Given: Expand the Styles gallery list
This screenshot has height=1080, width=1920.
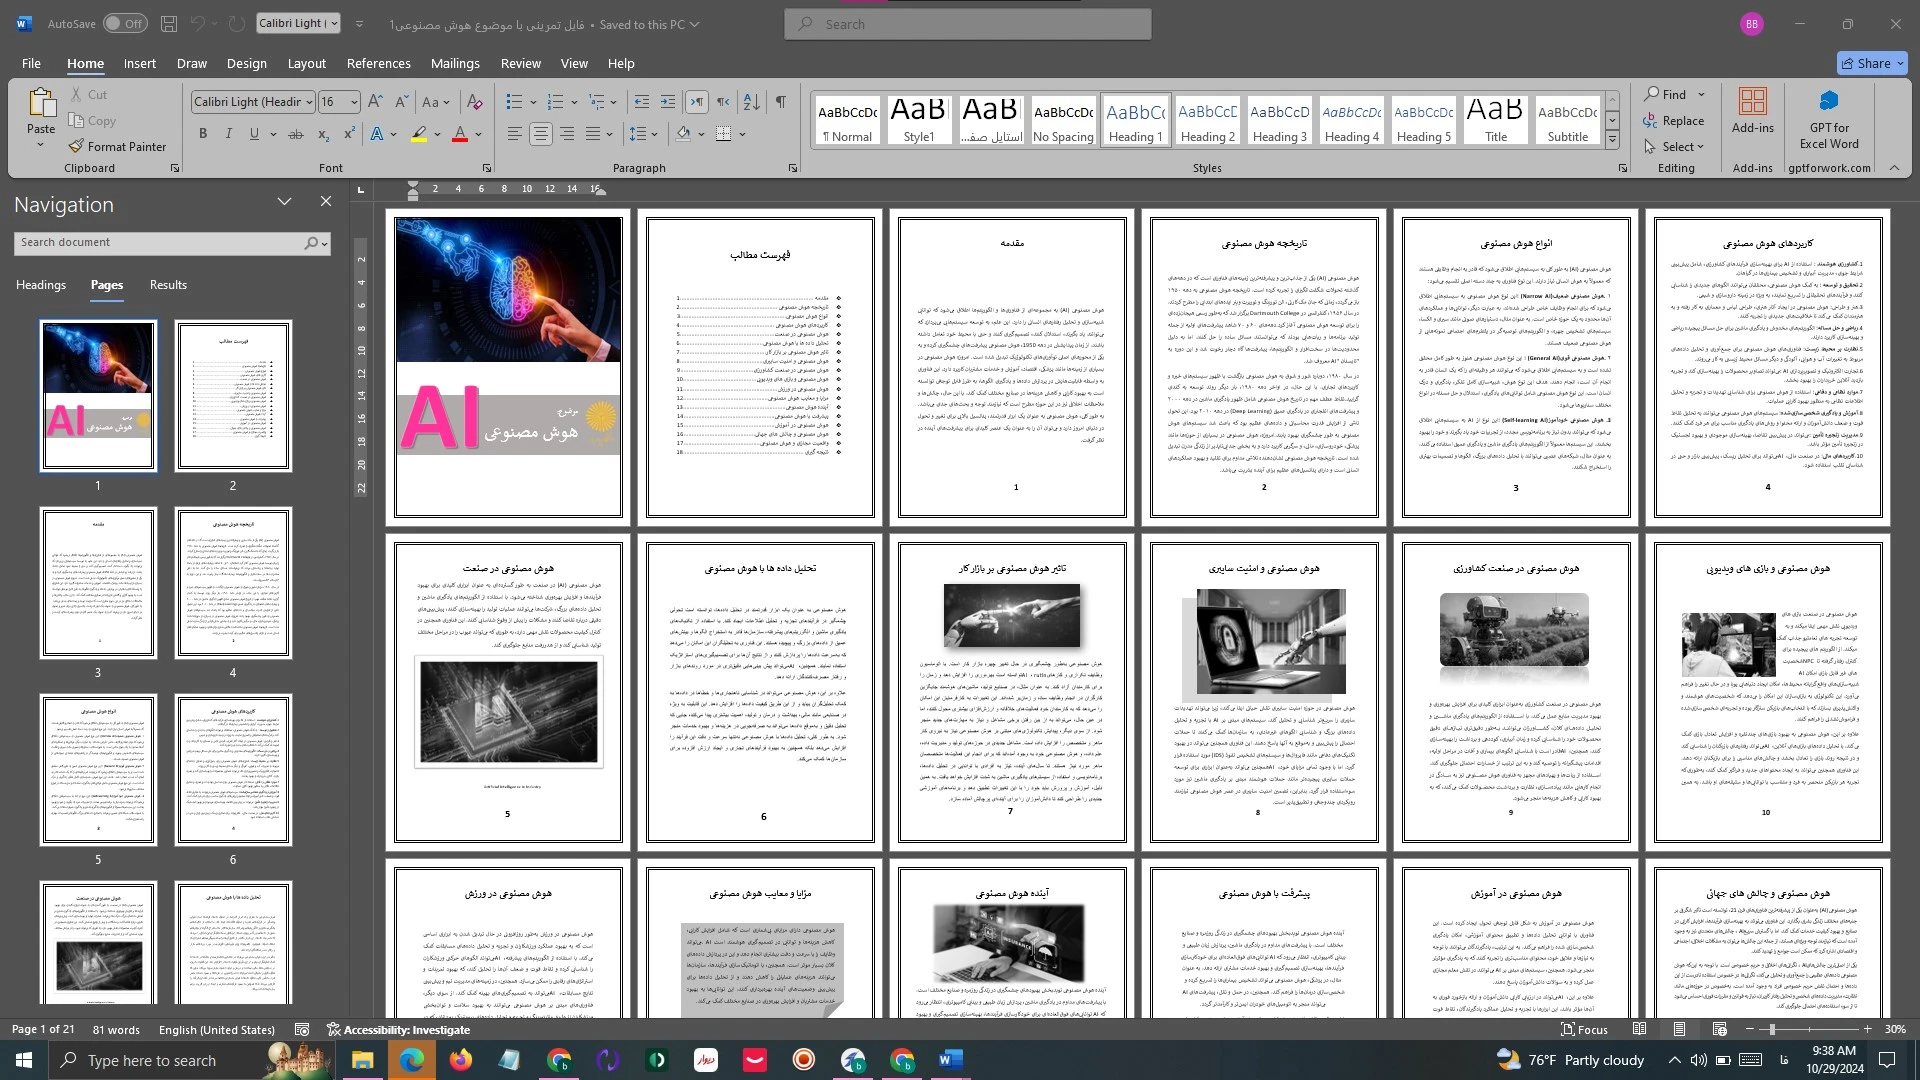Looking at the screenshot, I should [1612, 141].
